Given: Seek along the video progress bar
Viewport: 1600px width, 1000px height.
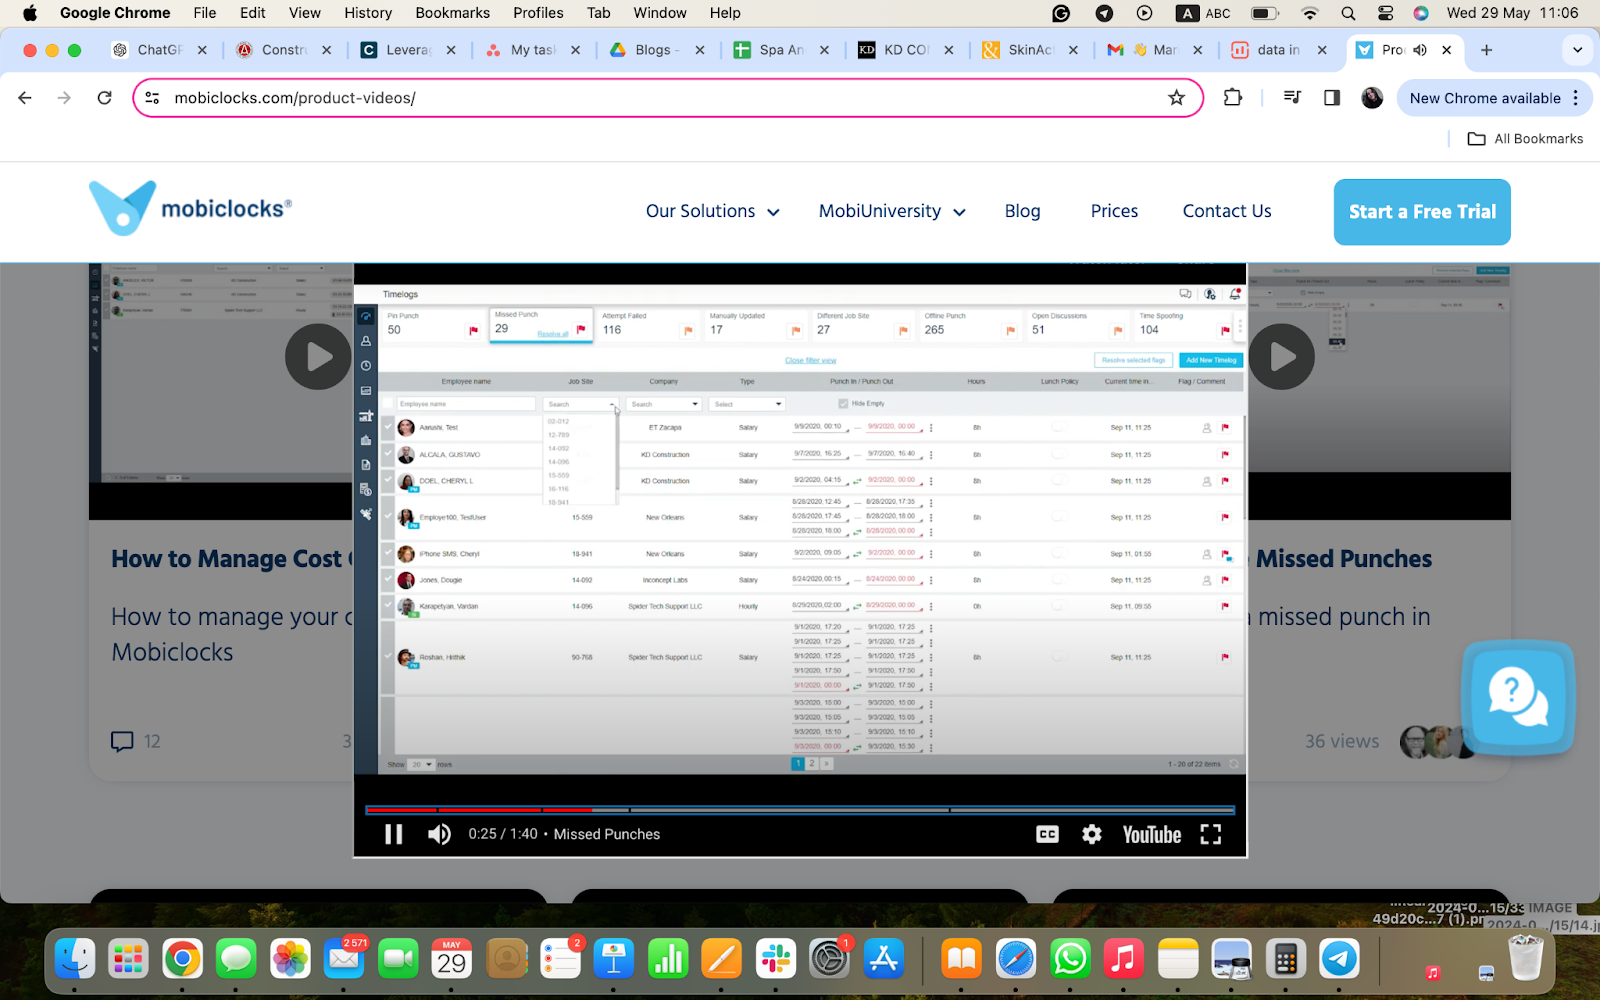Looking at the screenshot, I should point(800,809).
